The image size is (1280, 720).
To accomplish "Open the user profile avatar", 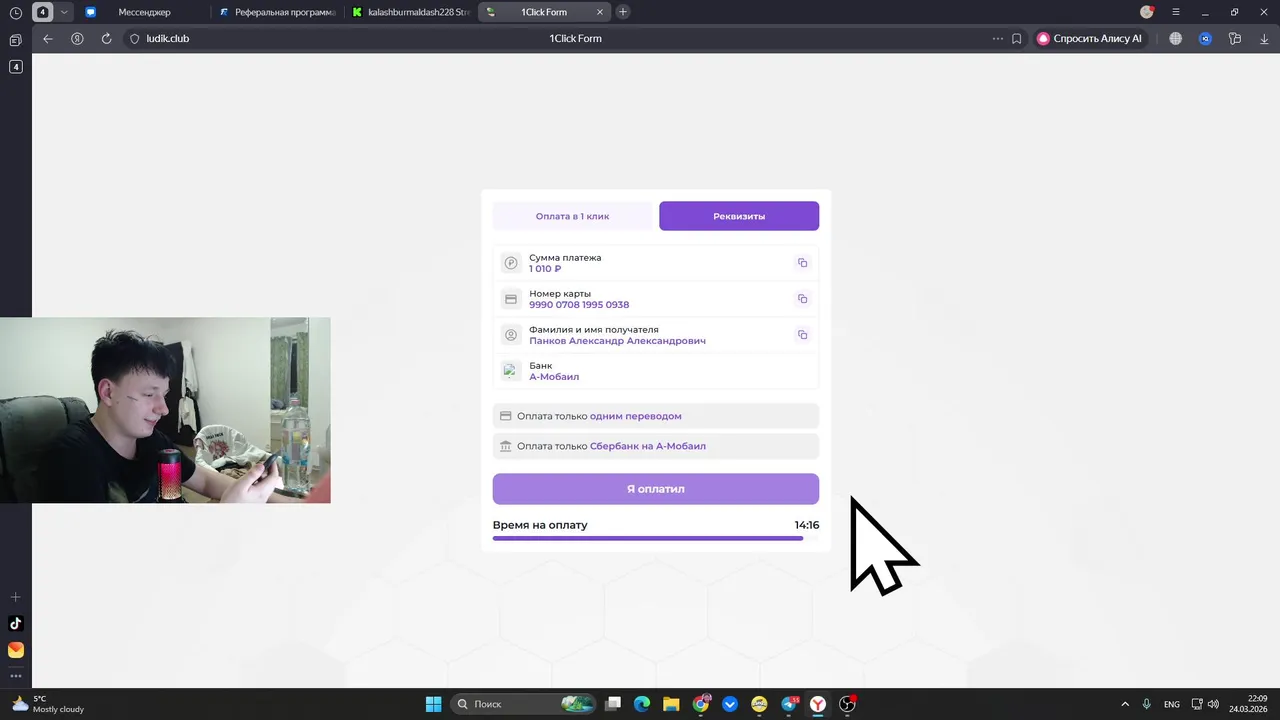I will click(x=1147, y=12).
